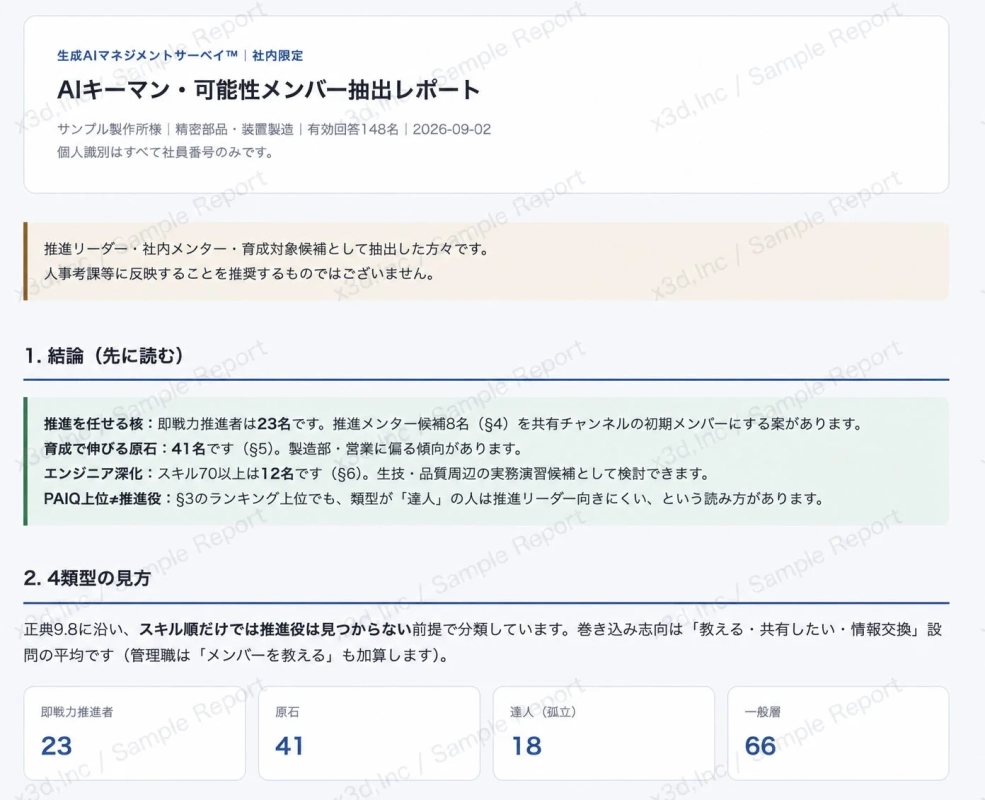Click the エンジニア深化 summary line
This screenshot has height=800, width=985.
point(377,473)
